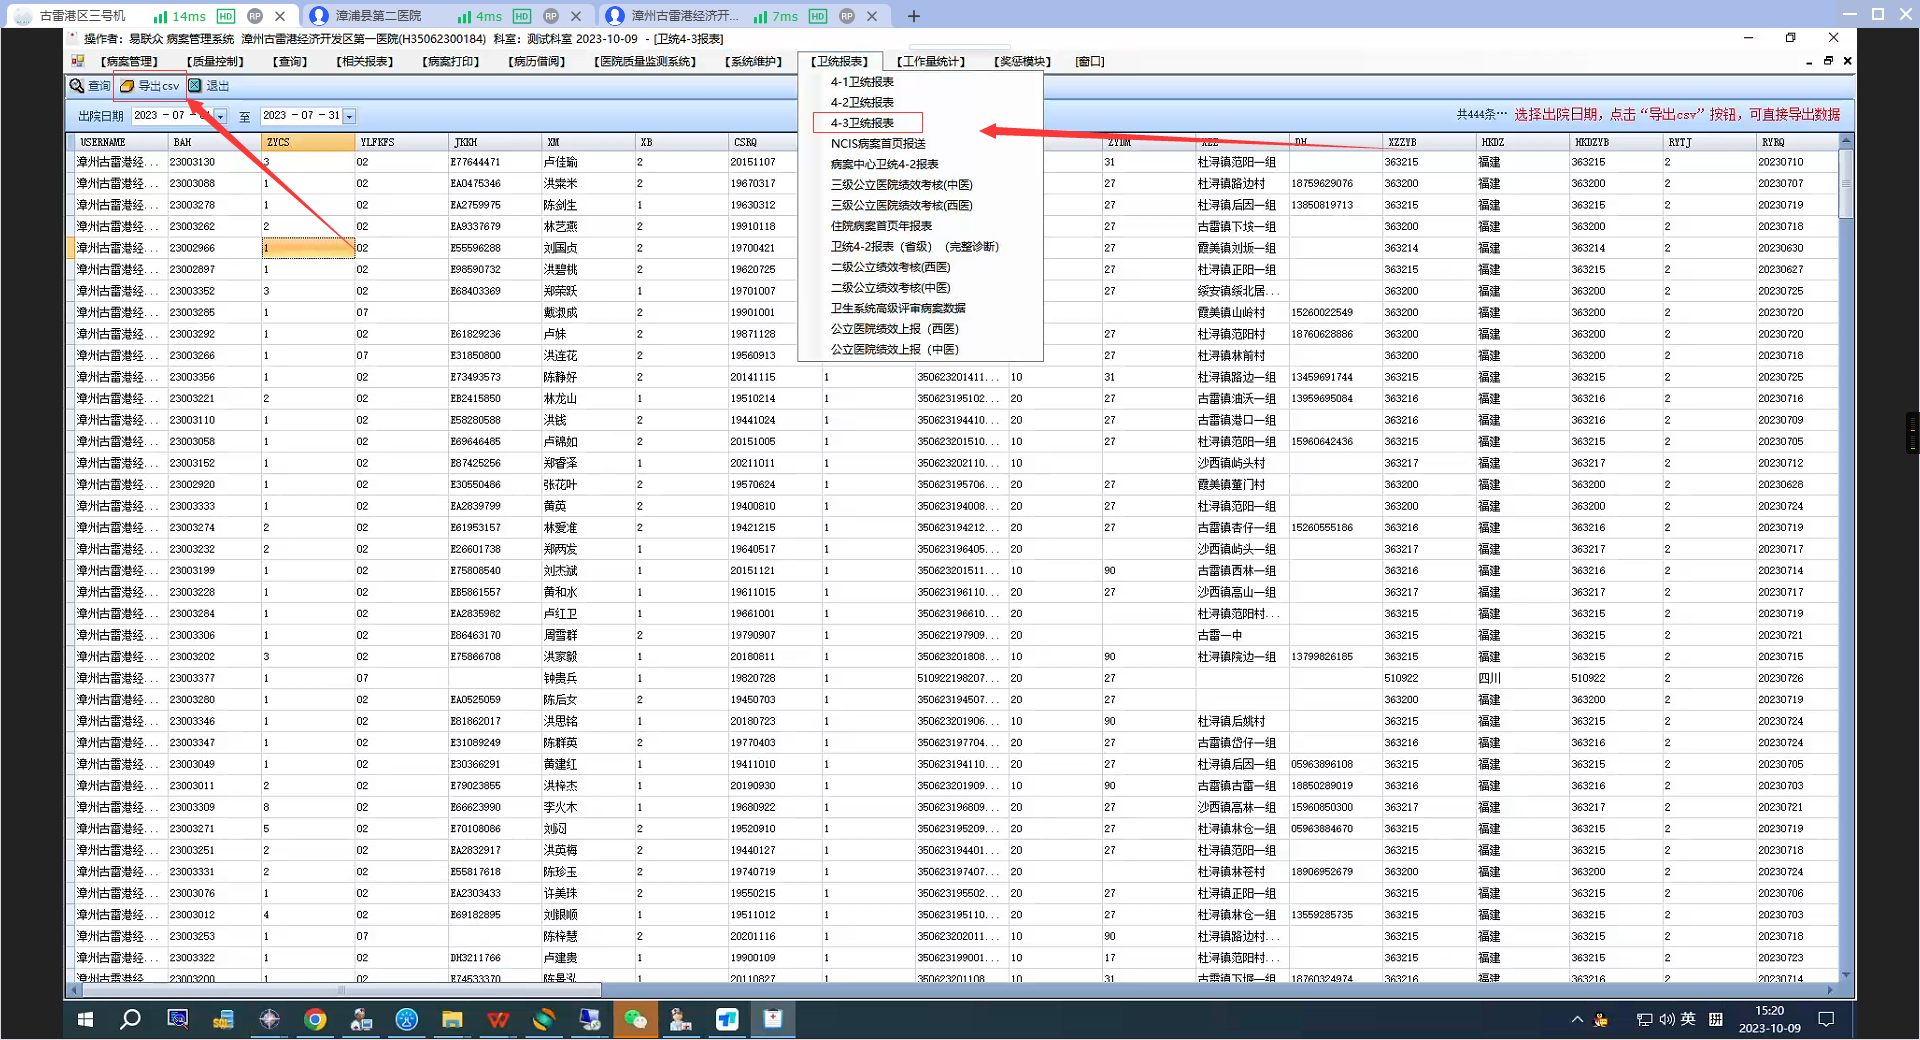Open the end date dropdown calendar
This screenshot has height=1040, width=1920.
click(349, 116)
